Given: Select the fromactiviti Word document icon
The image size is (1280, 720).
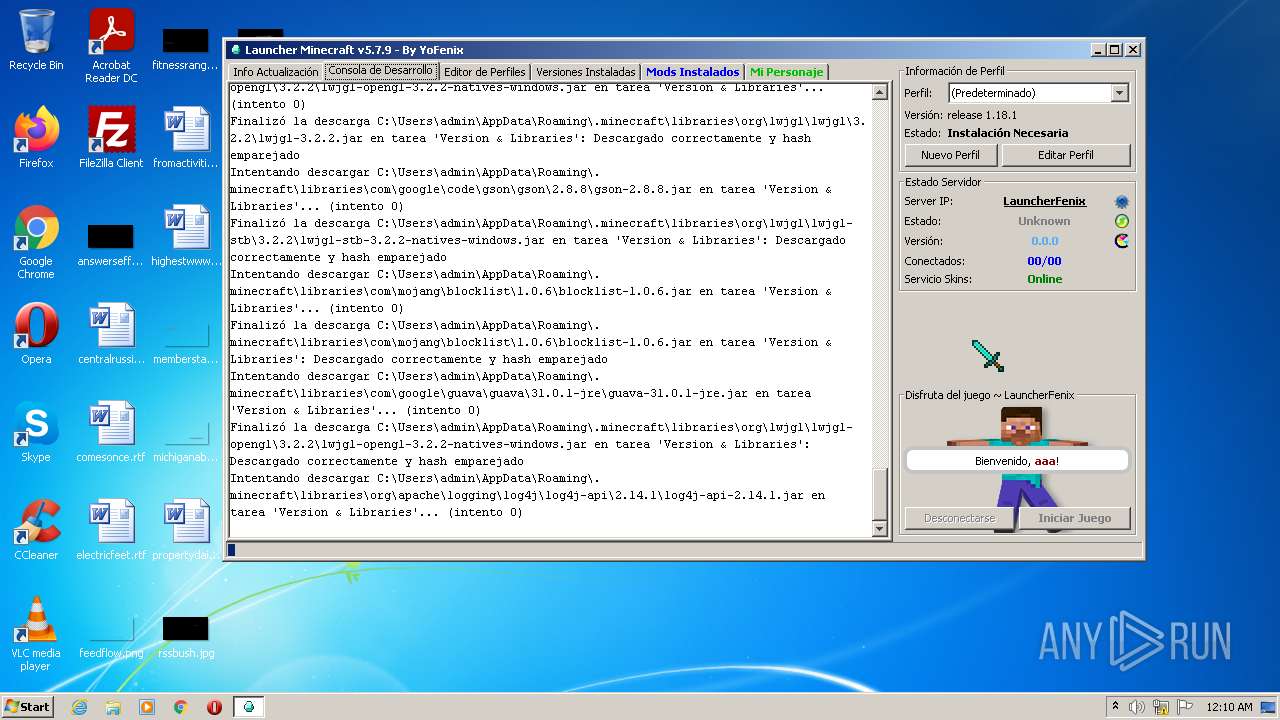Looking at the screenshot, I should pos(186,138).
